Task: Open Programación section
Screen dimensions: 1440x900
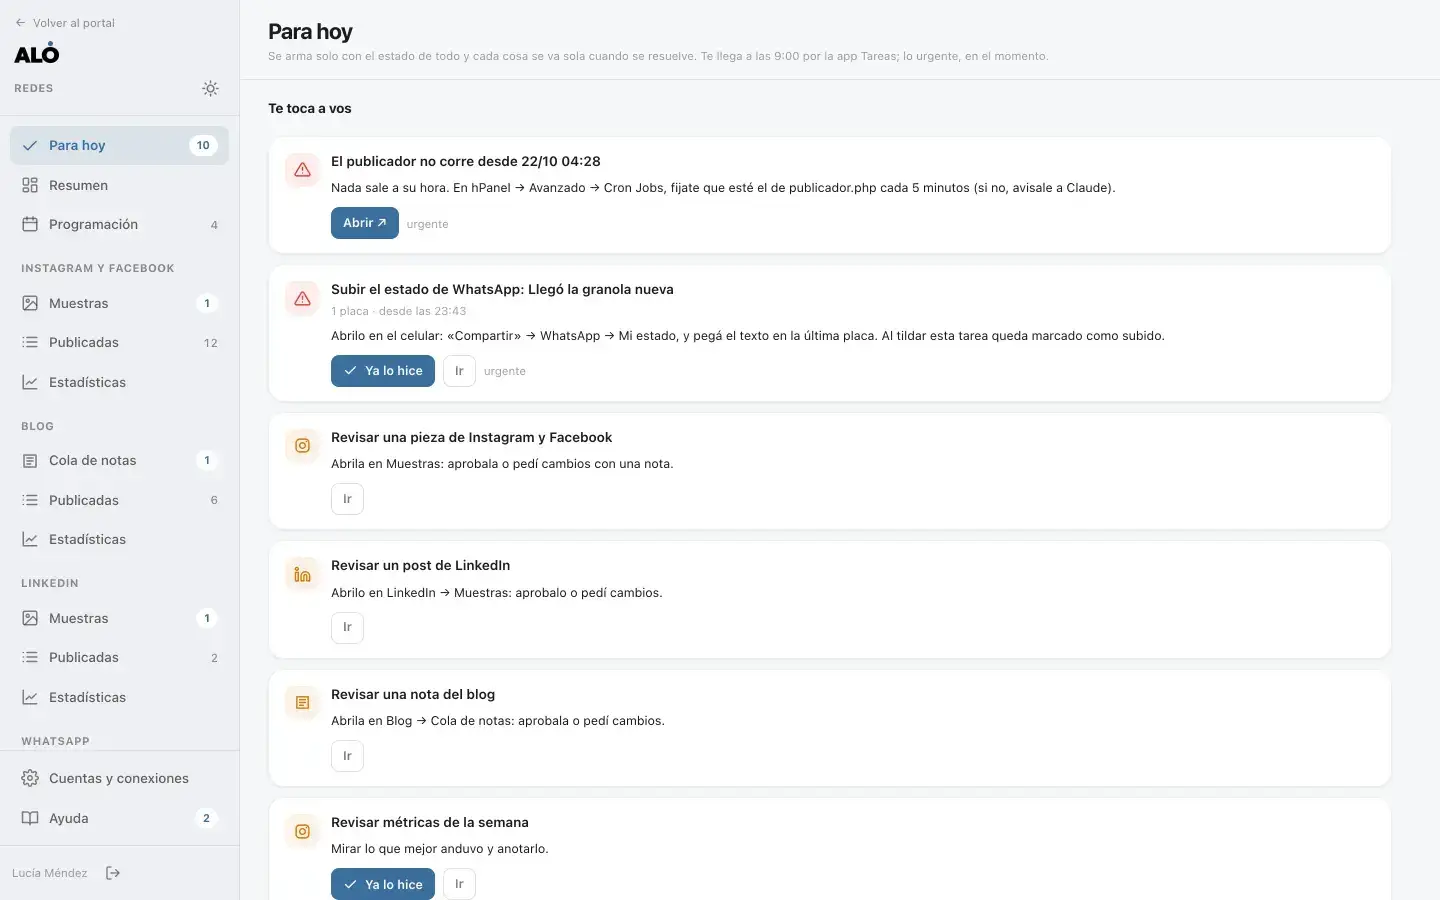Action: [119, 224]
